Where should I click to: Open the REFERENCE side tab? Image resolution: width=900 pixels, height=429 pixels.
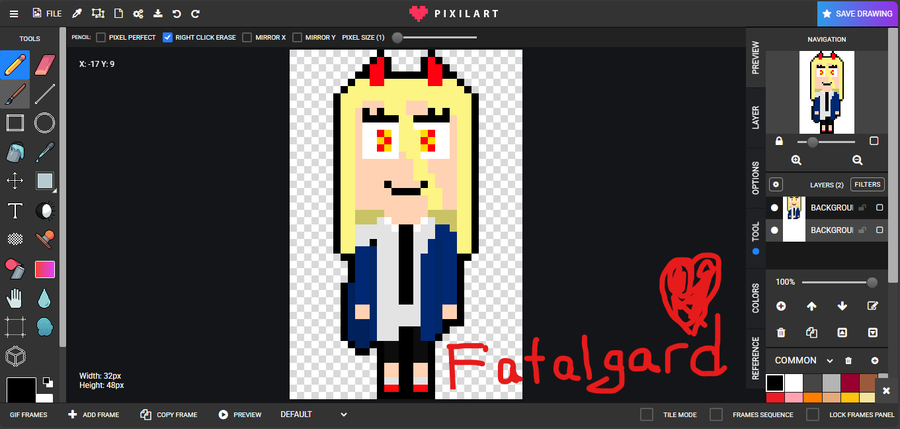click(755, 358)
